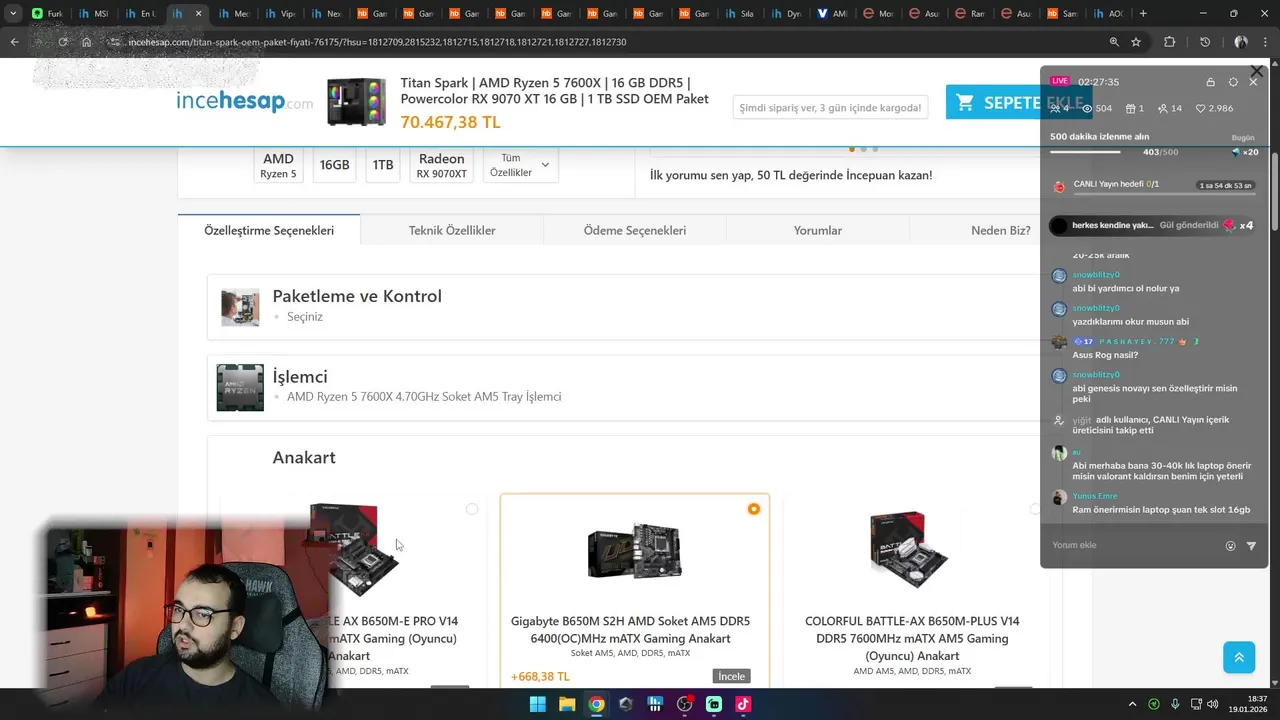
Task: Open File Explorer from the taskbar
Action: 567,704
